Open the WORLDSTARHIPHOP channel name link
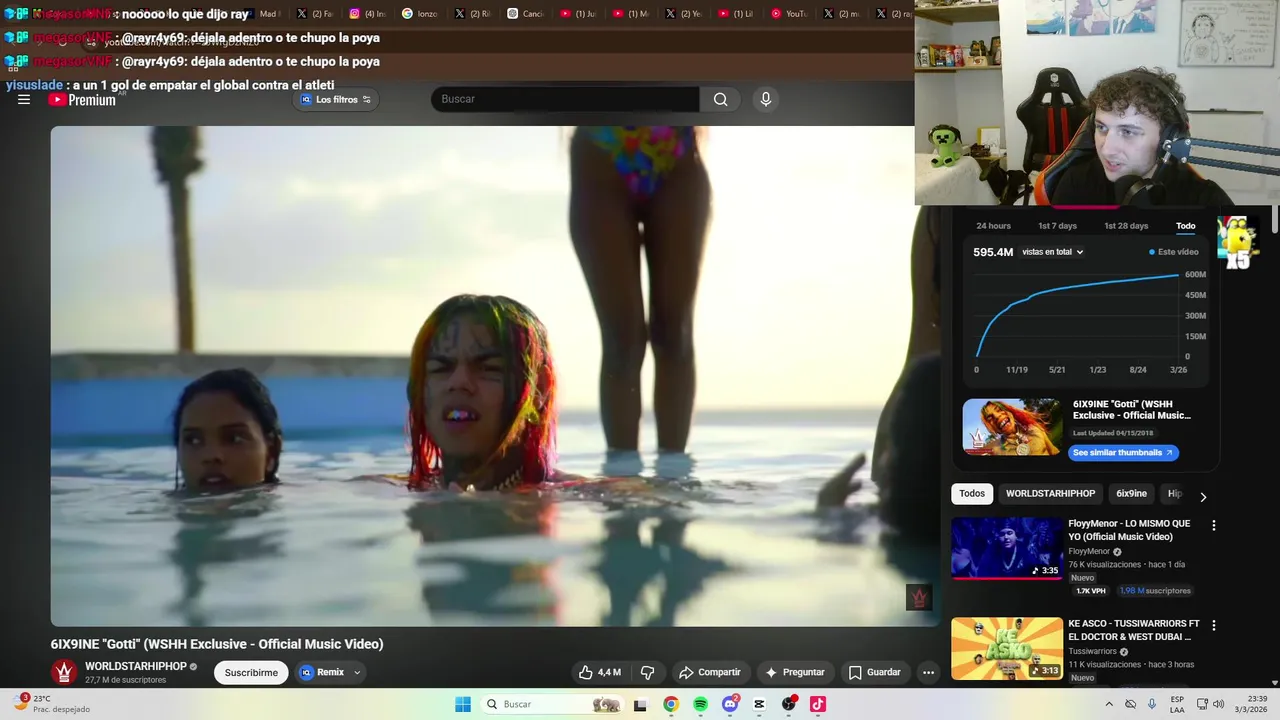This screenshot has width=1280, height=720. 136,666
